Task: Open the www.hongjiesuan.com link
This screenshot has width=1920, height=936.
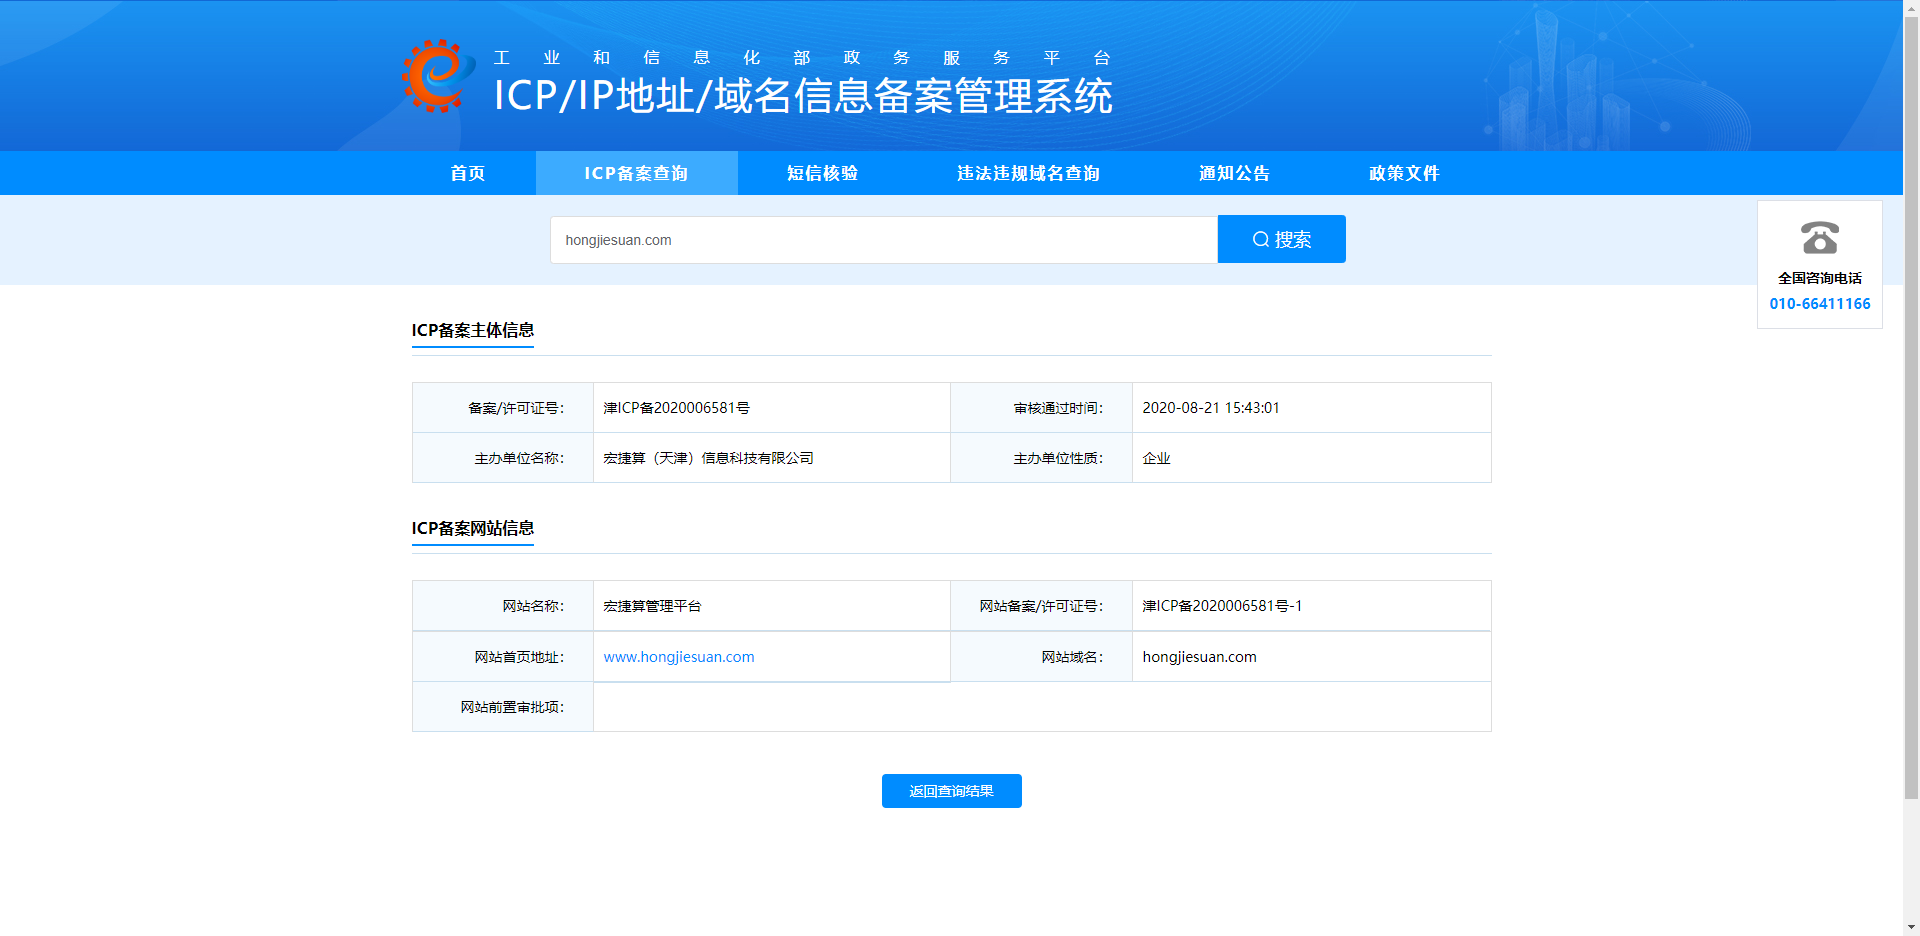Action: pyautogui.click(x=679, y=657)
